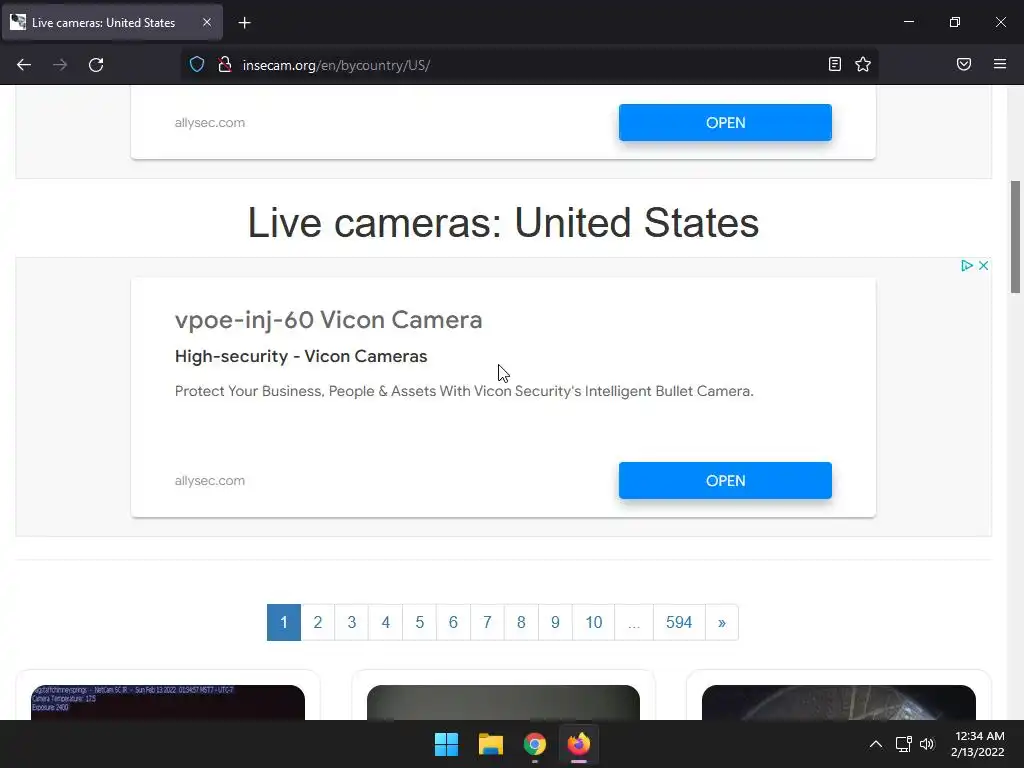Click the Vicon ad description text
The image size is (1024, 768).
pyautogui.click(x=464, y=391)
